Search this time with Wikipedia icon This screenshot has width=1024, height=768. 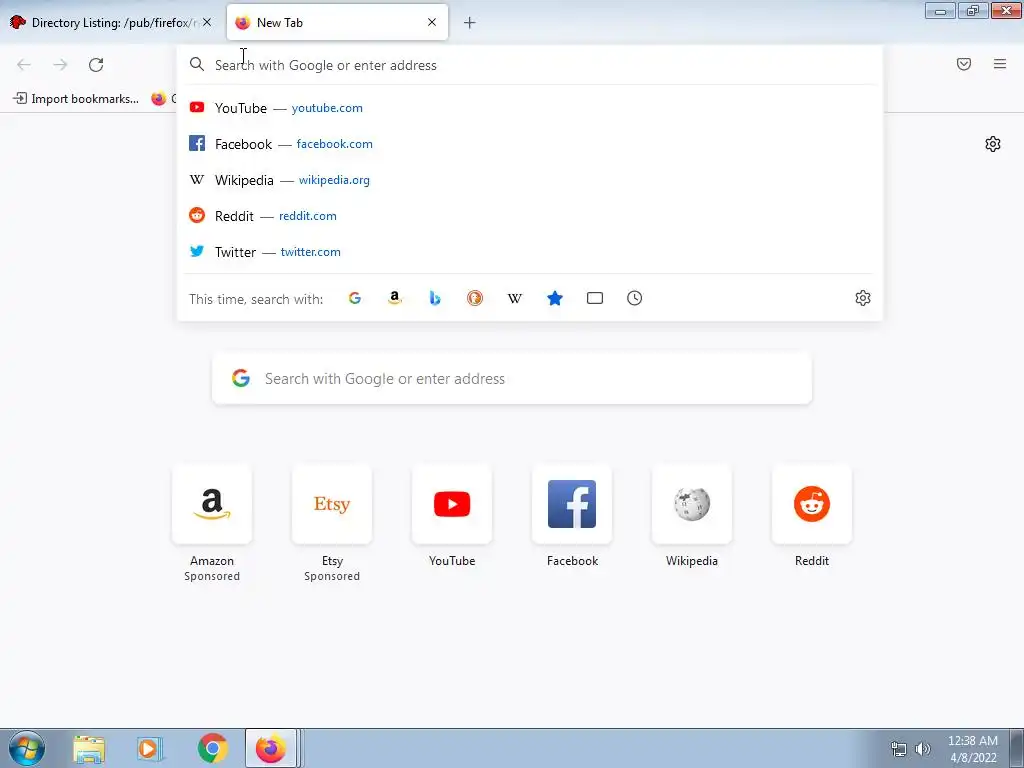(x=515, y=298)
